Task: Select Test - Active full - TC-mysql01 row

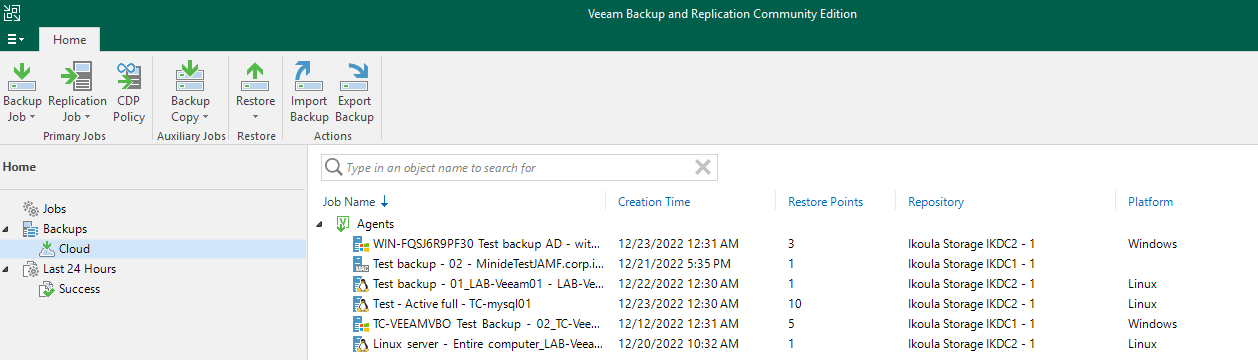Action: point(782,304)
